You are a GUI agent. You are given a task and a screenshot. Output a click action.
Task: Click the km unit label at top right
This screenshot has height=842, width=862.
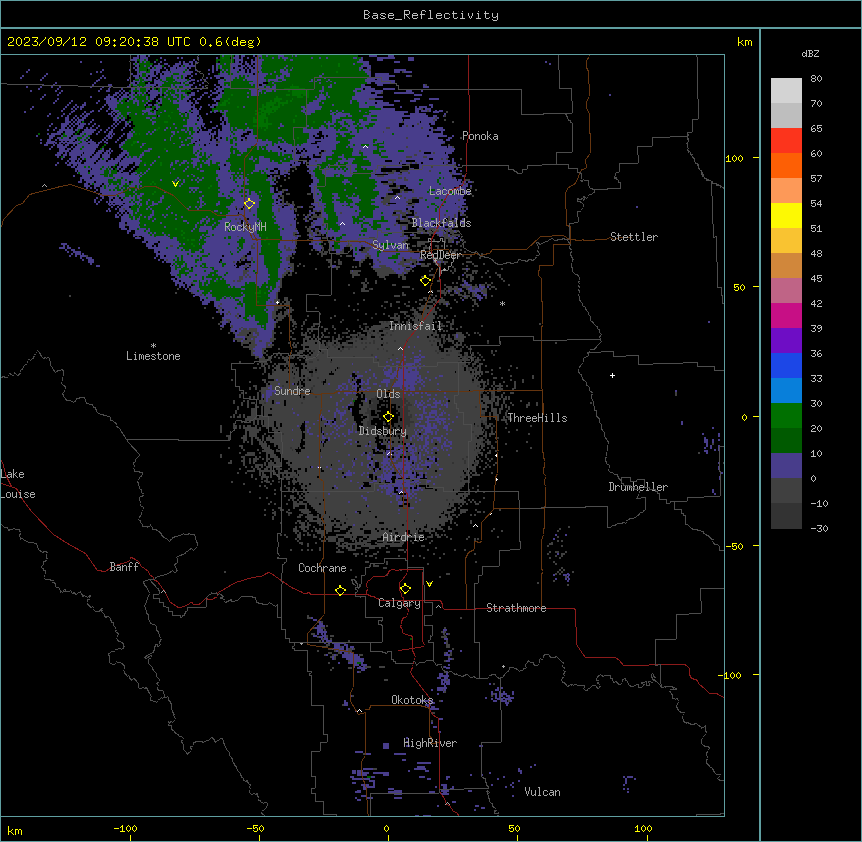coord(744,42)
